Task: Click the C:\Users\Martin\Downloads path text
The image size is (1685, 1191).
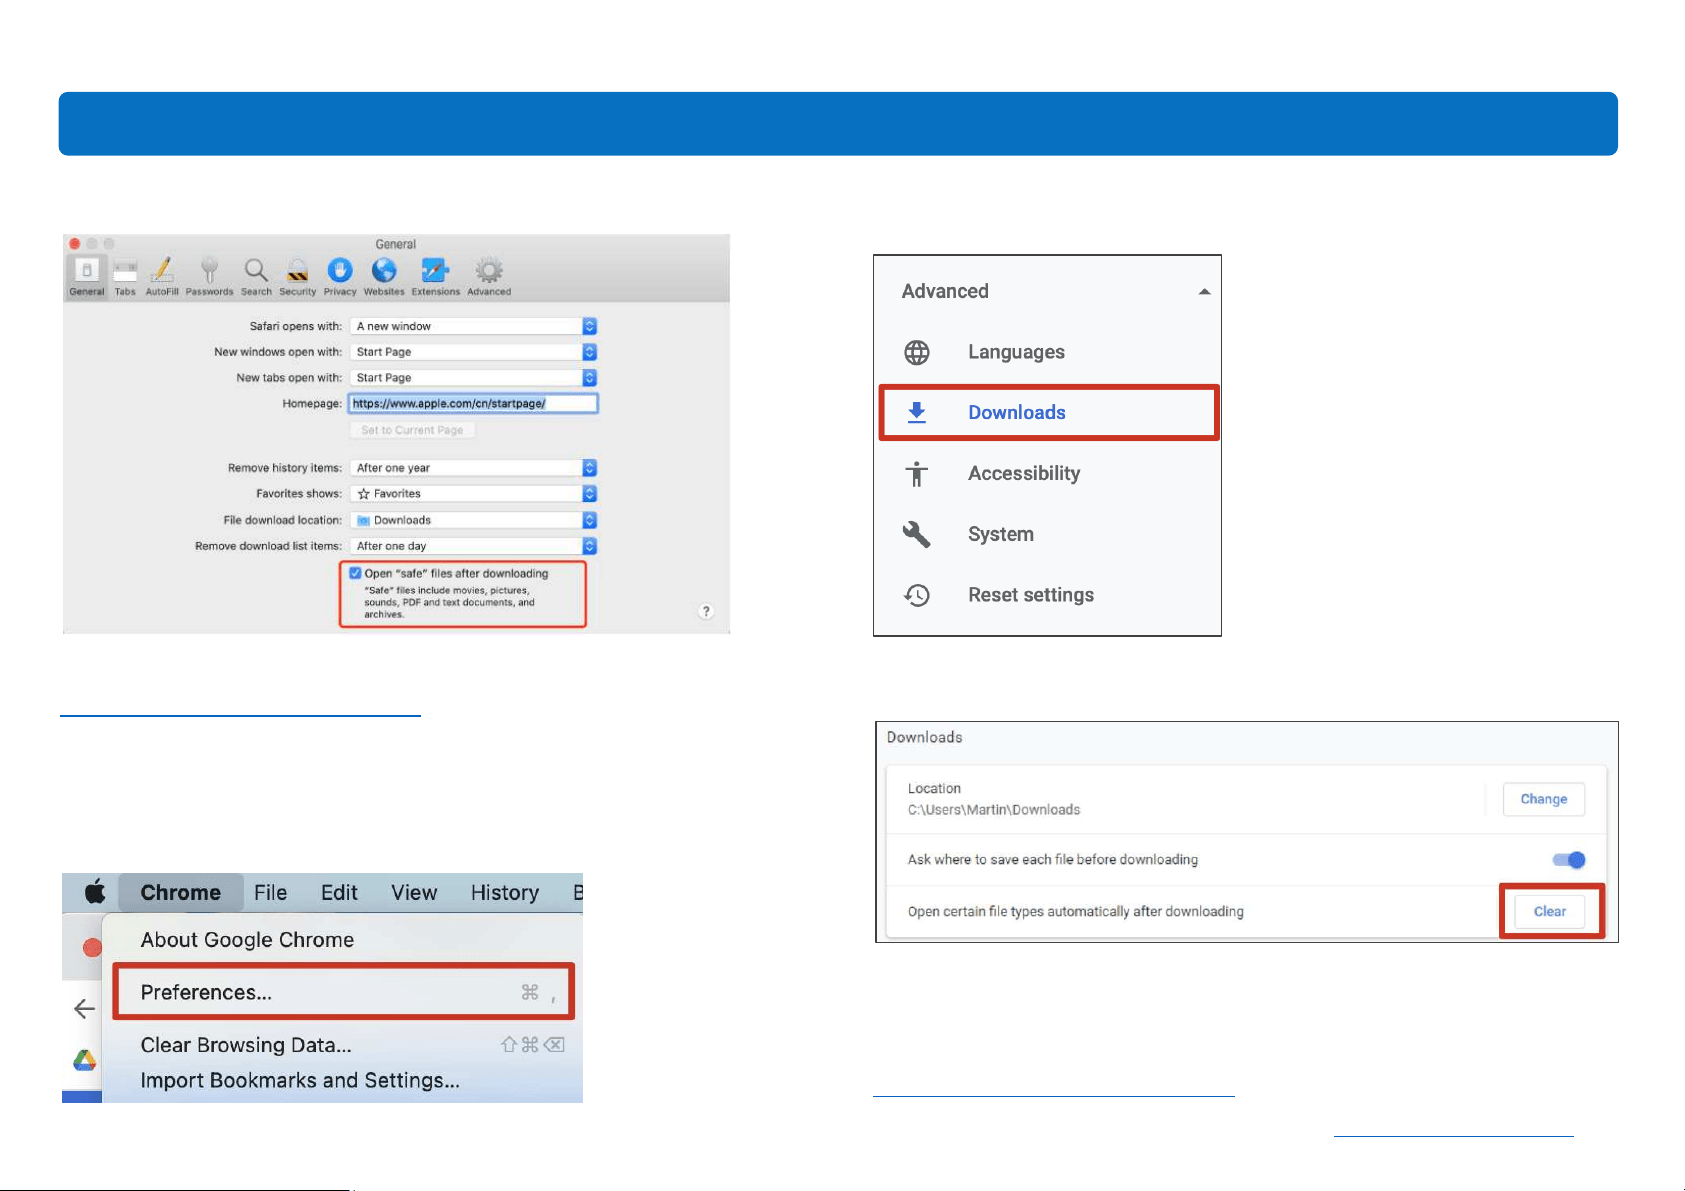Action: [x=994, y=810]
